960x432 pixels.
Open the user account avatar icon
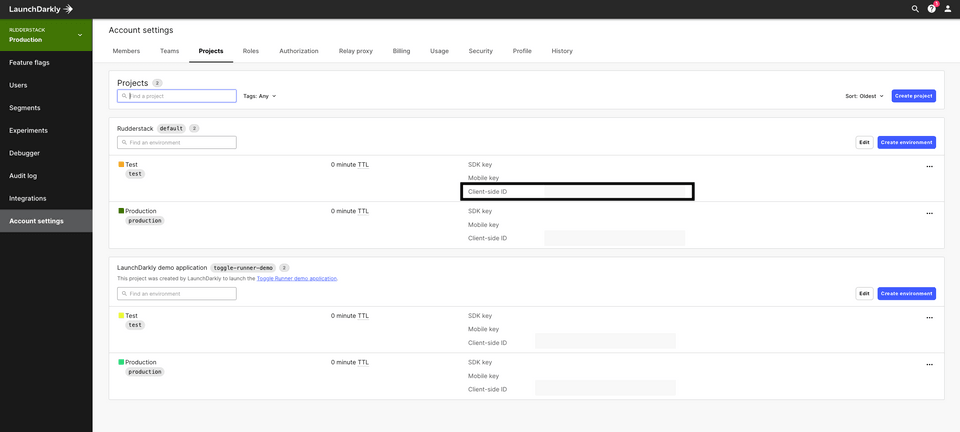[x=948, y=9]
